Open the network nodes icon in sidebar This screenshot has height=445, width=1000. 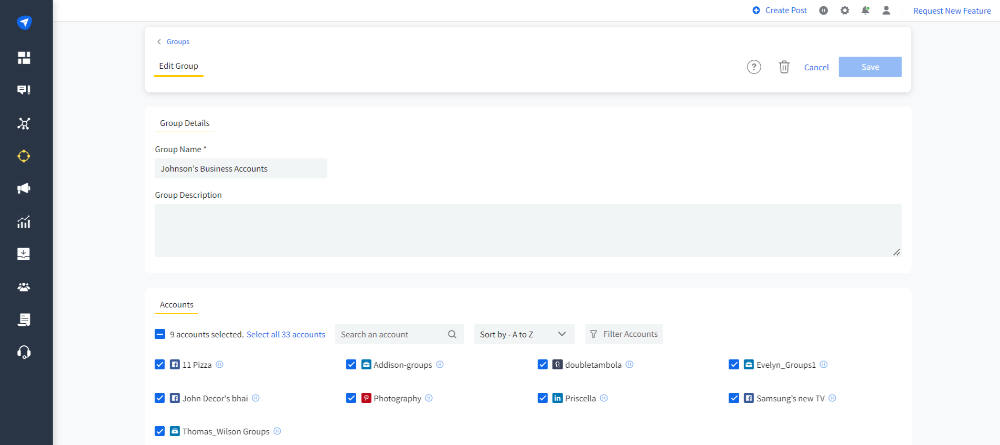24,124
